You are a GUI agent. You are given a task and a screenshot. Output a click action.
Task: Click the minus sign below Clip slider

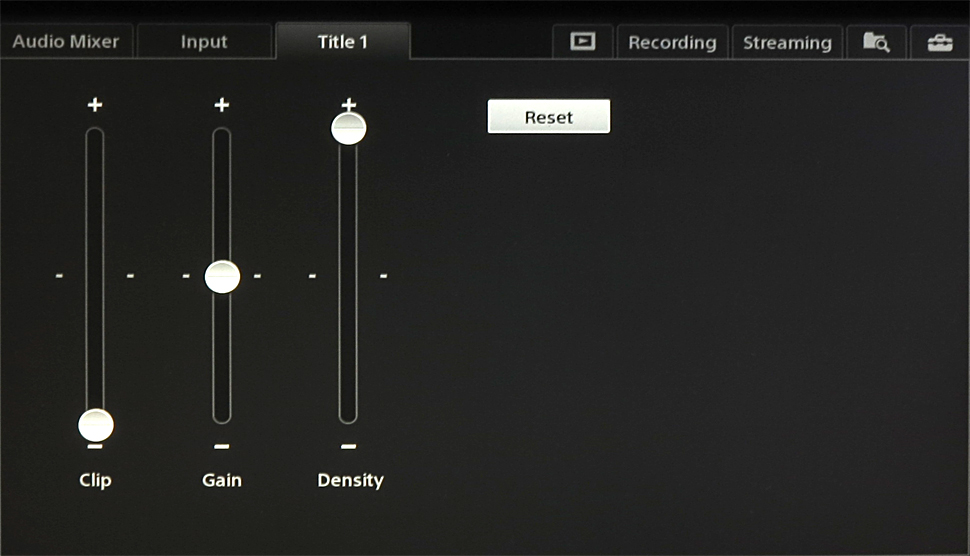click(x=95, y=446)
